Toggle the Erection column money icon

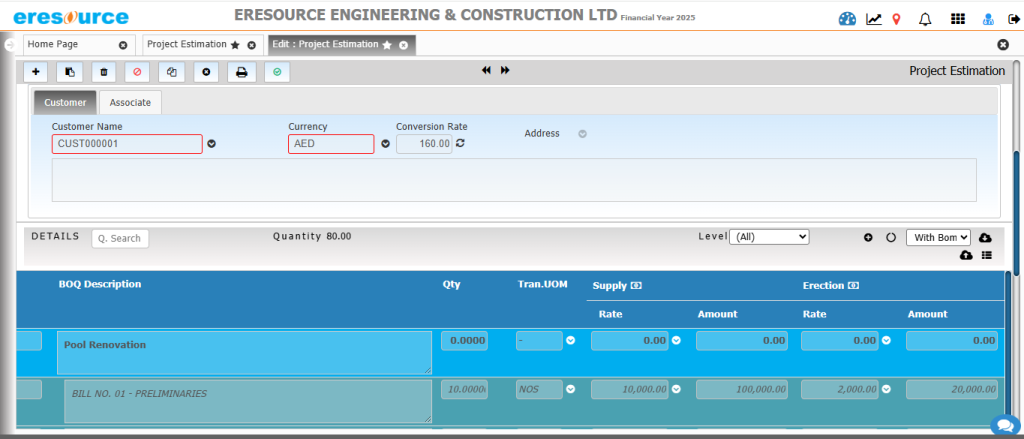855,286
